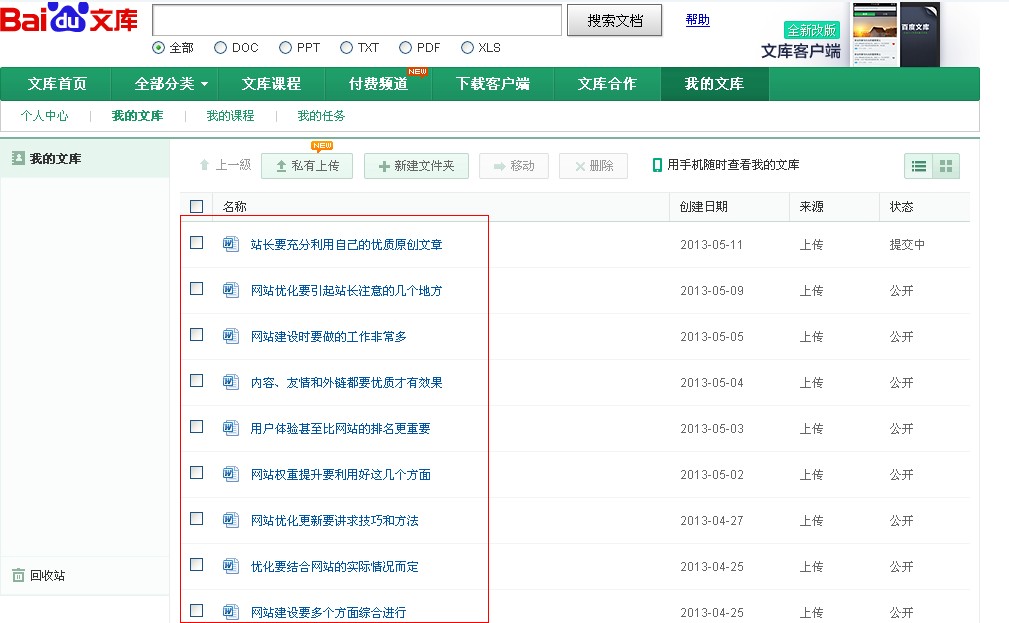Click the 搜索文档 search button
This screenshot has height=623, width=1009.
click(614, 21)
